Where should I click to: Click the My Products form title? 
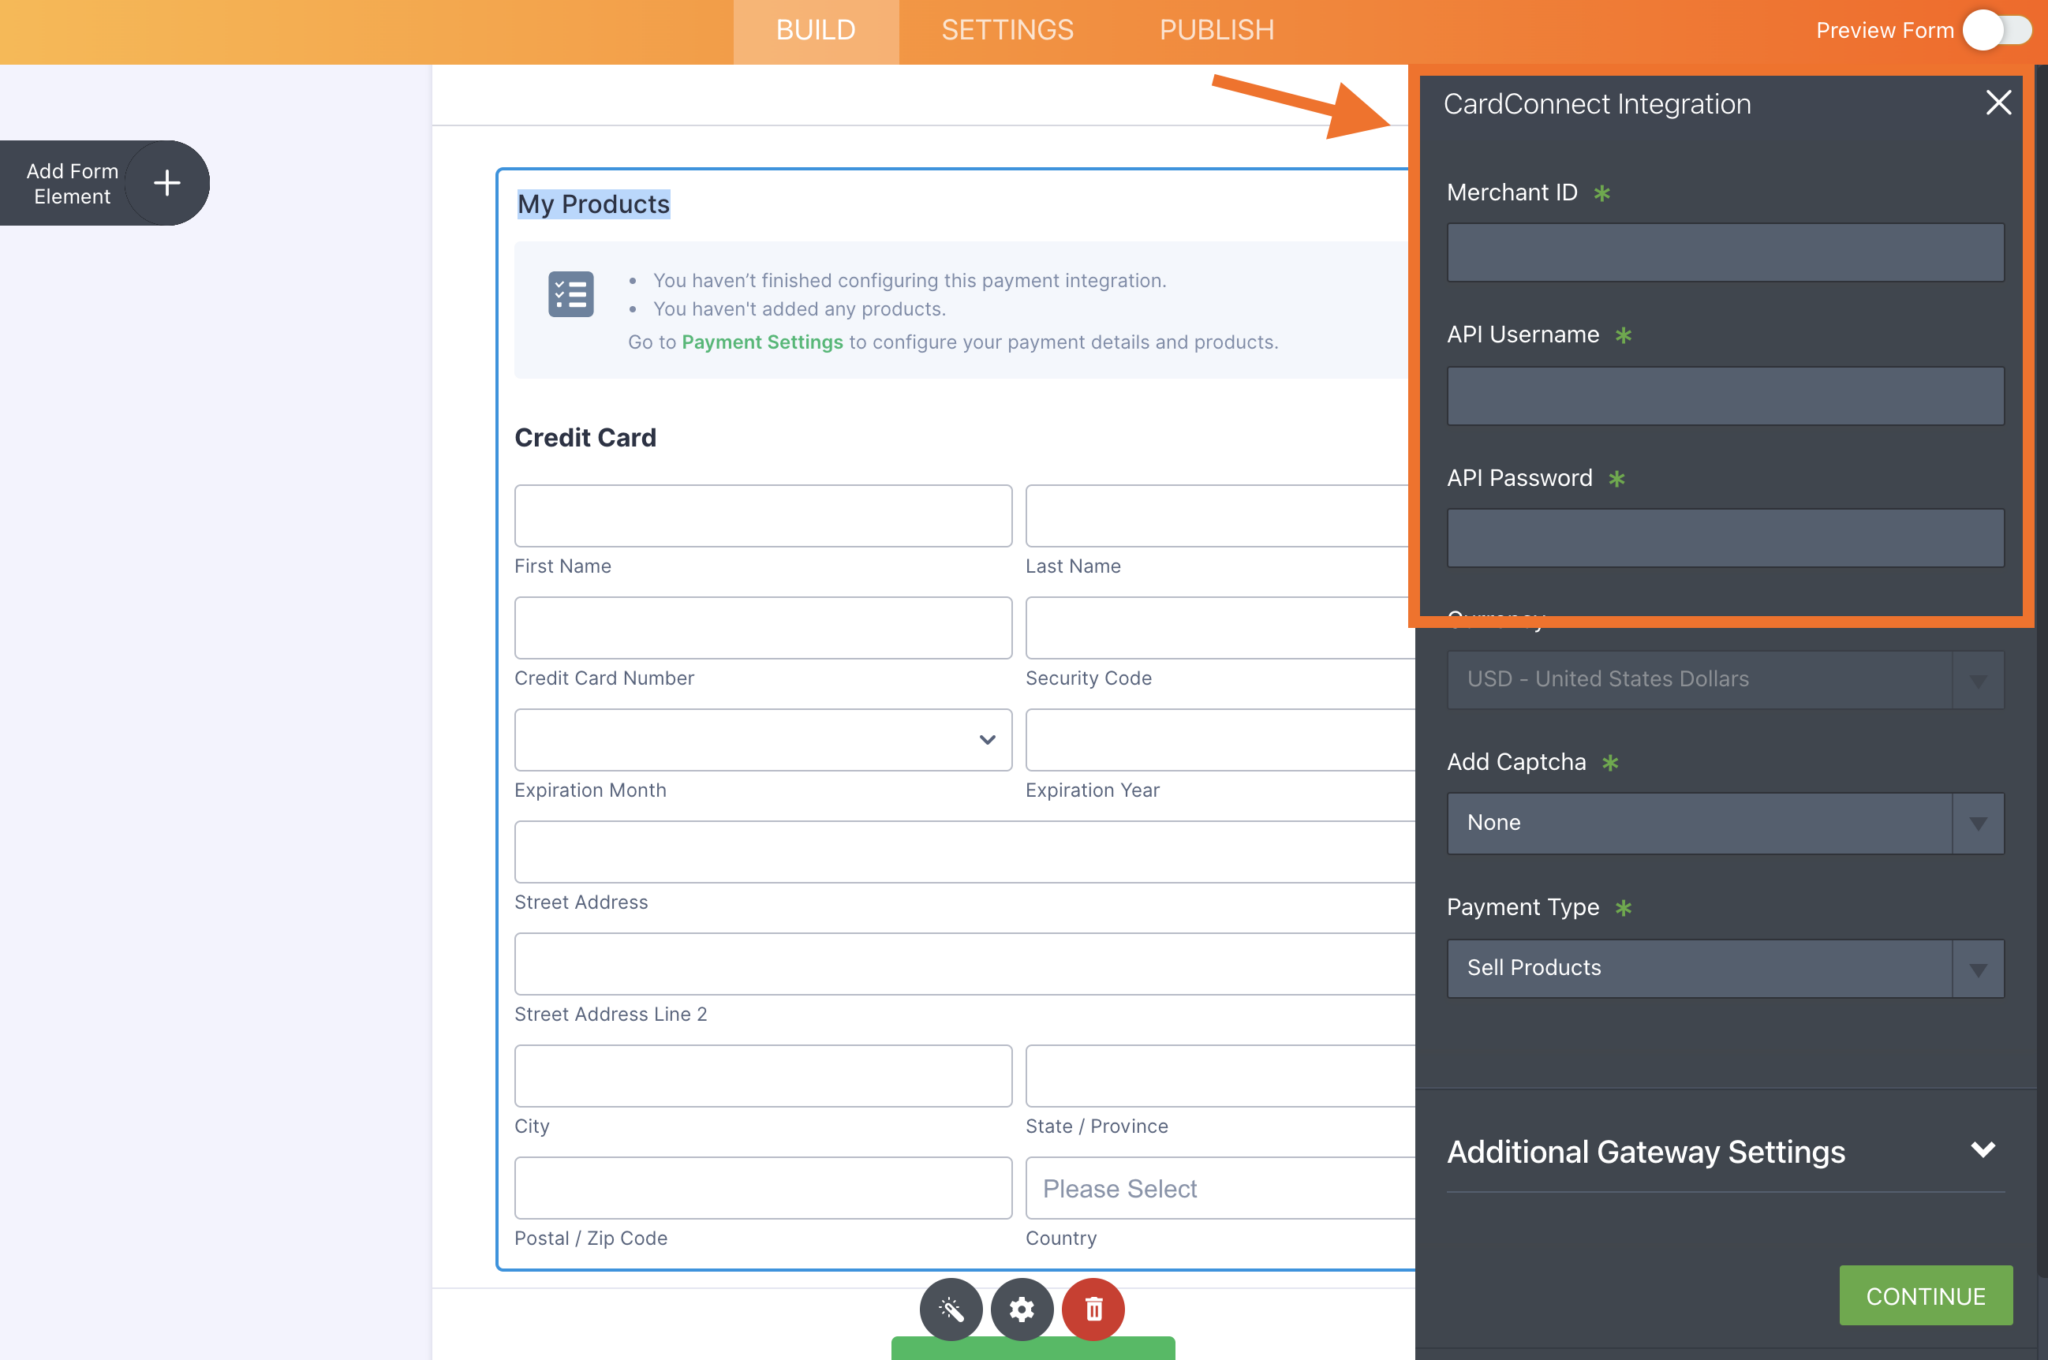point(593,203)
